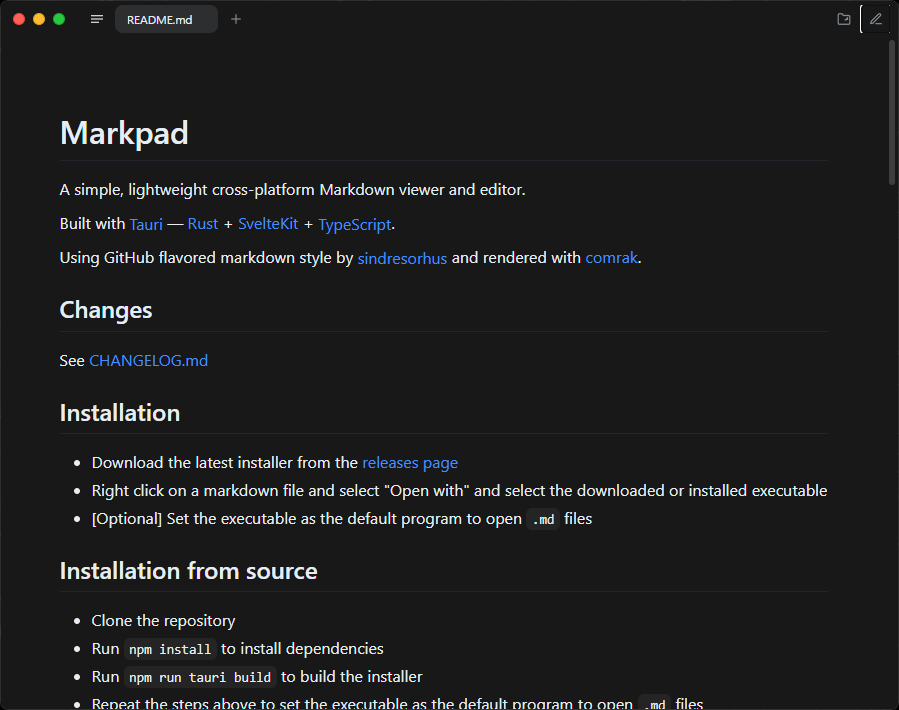Open the table of contents menu icon
This screenshot has height=710, width=899.
click(97, 19)
